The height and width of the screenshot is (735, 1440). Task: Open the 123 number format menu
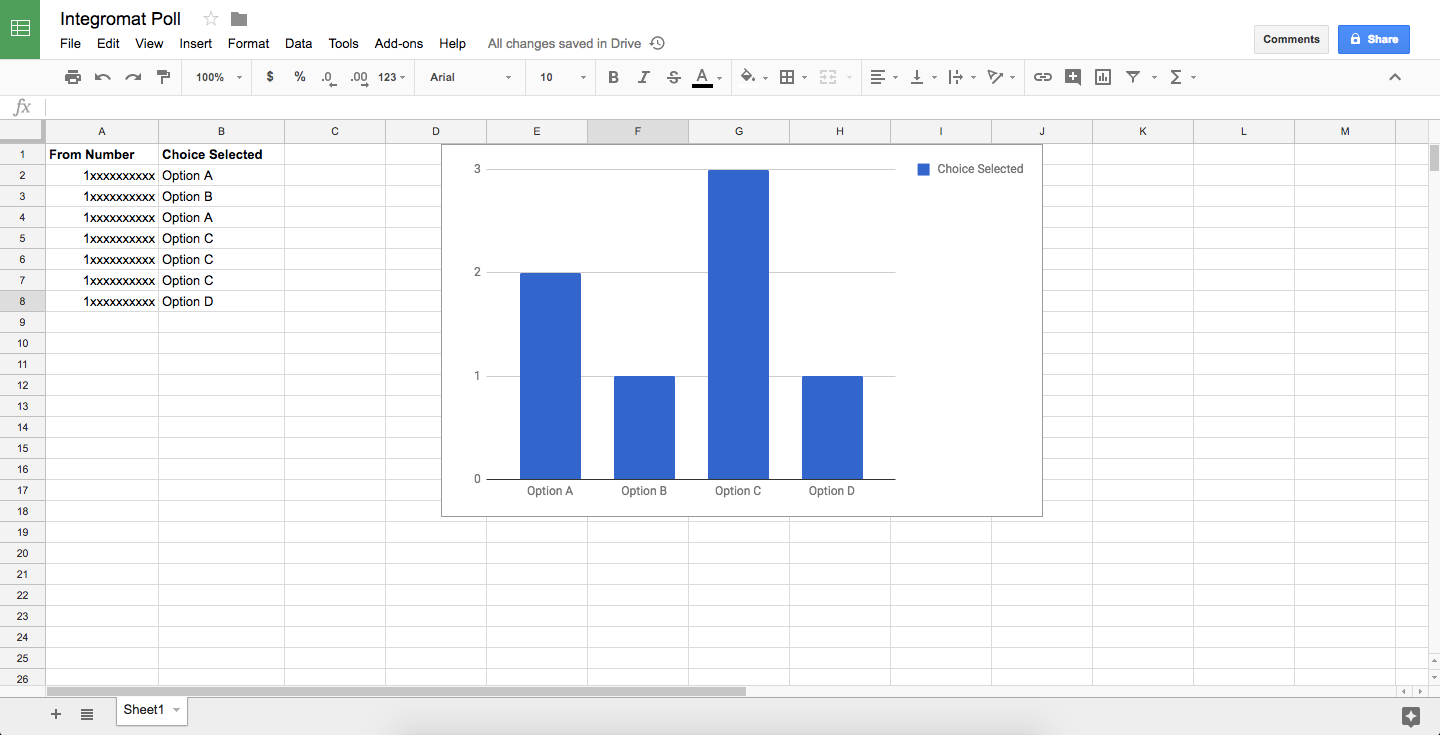click(x=388, y=77)
